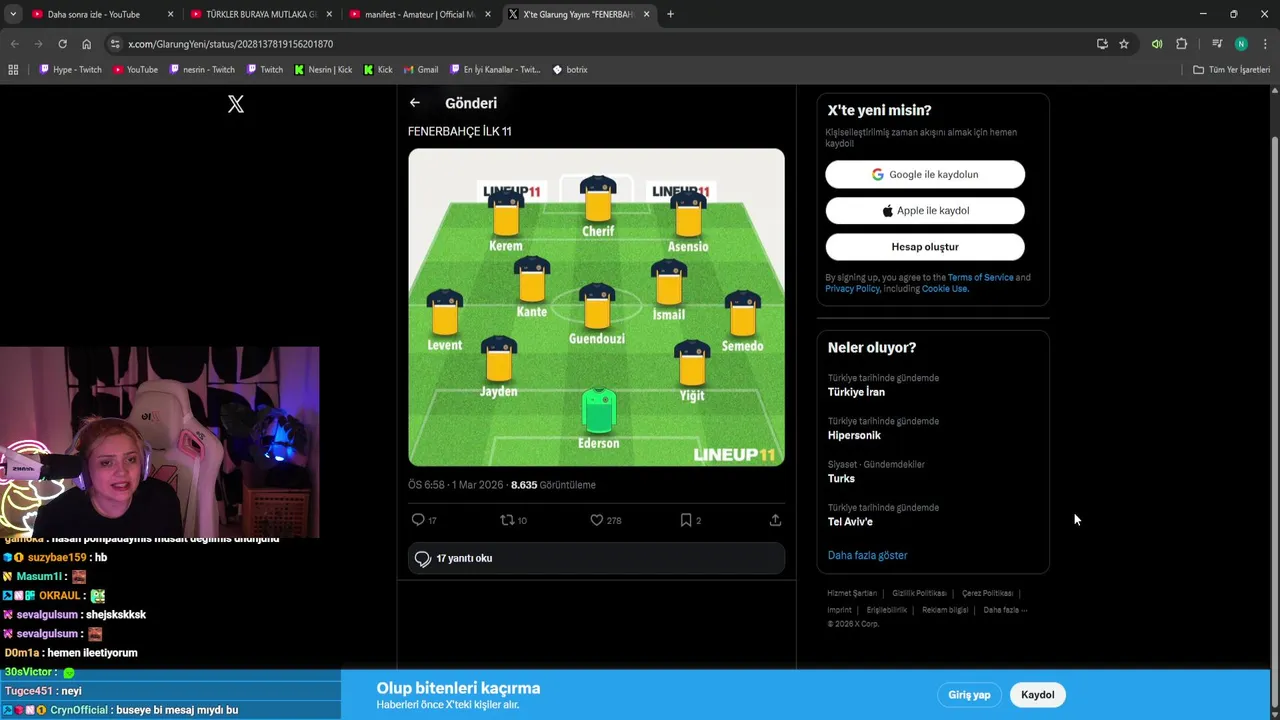Expand footer Daha fazla menu
Screen dimensions: 1280x720
[1005, 610]
